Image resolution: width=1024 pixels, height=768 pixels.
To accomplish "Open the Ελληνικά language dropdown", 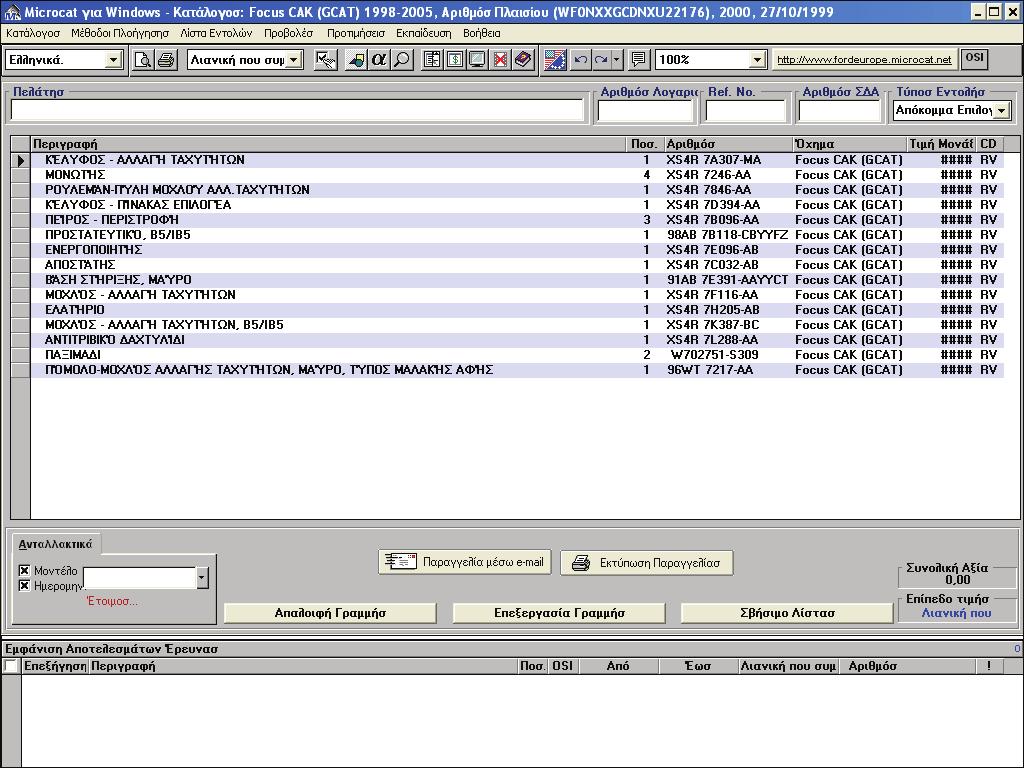I will pyautogui.click(x=113, y=60).
